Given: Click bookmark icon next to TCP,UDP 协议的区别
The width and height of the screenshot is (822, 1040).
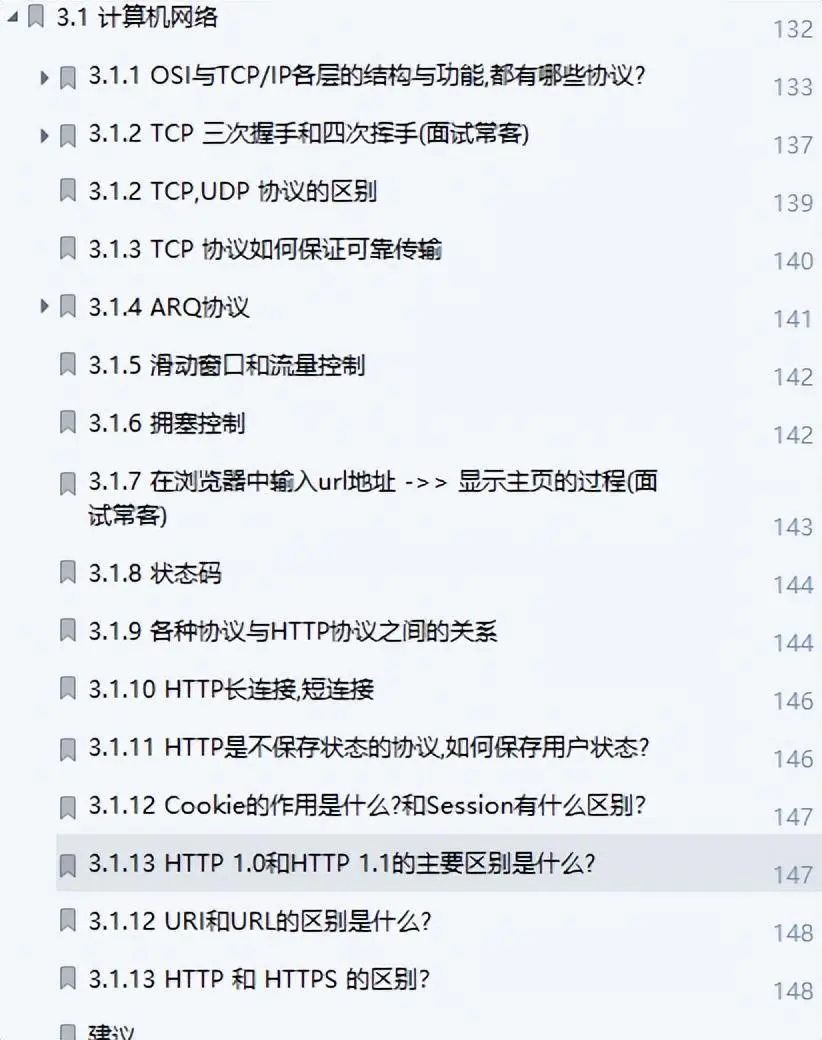Looking at the screenshot, I should tap(68, 191).
